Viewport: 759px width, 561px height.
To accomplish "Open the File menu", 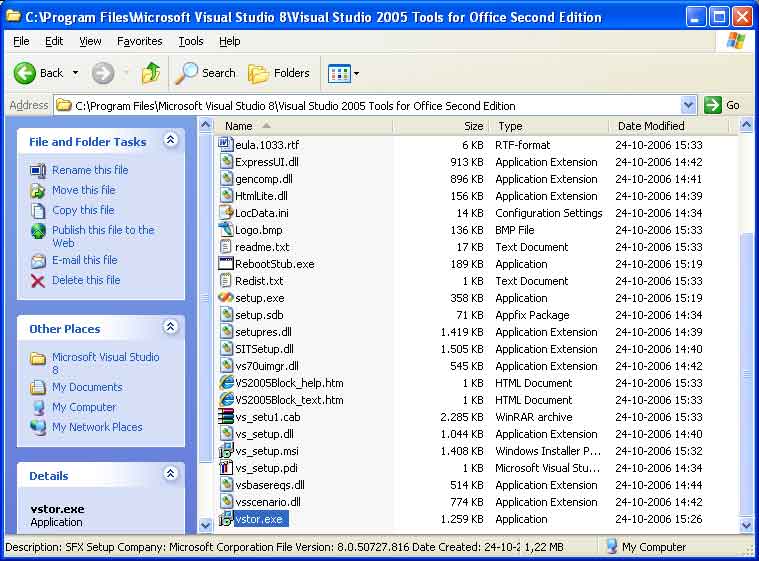I will [21, 41].
